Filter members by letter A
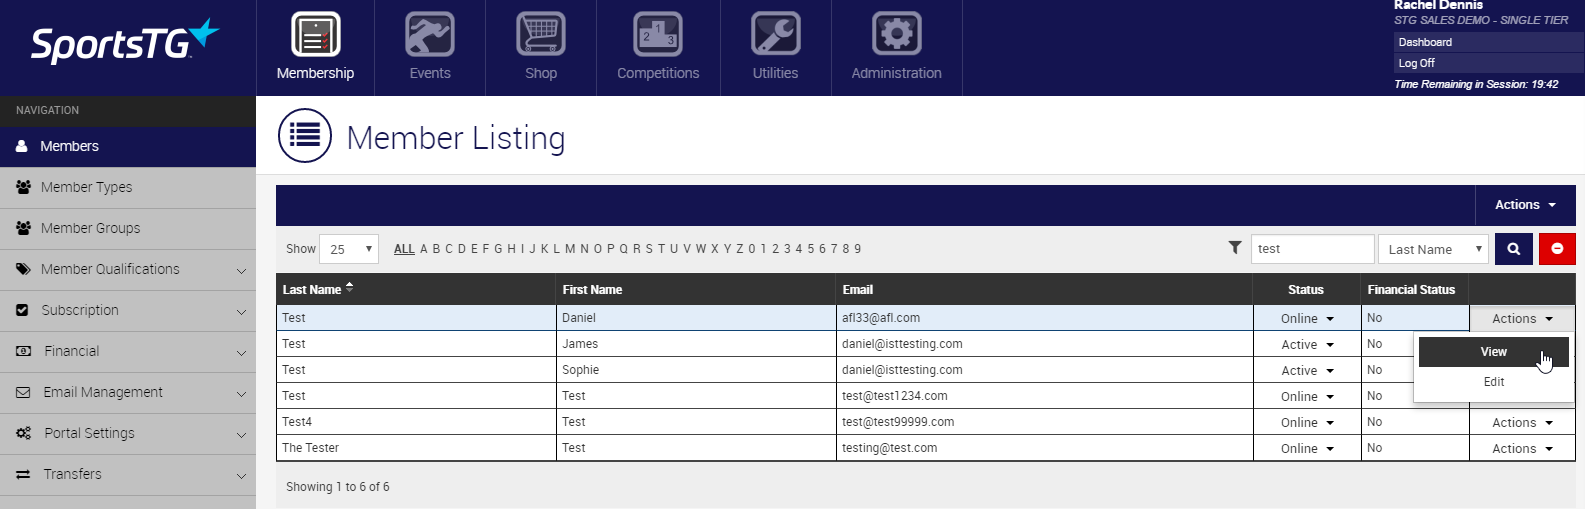The height and width of the screenshot is (509, 1585). [424, 249]
